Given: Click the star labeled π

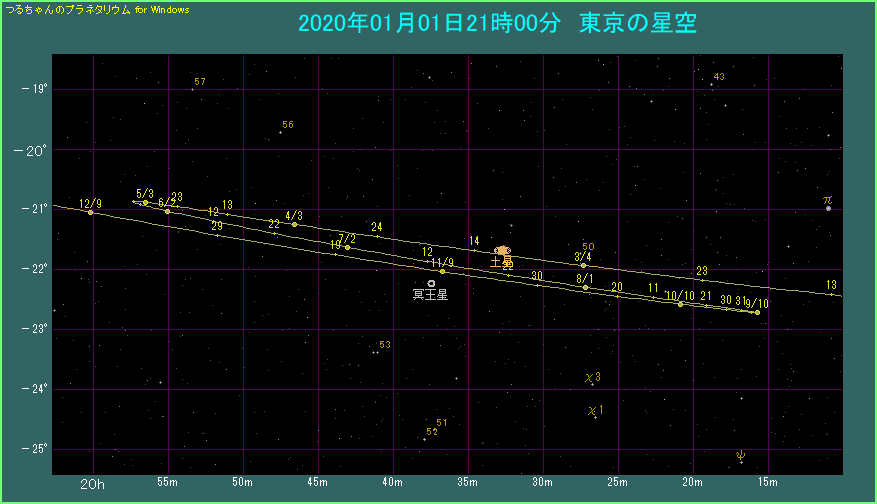Looking at the screenshot, I should pyautogui.click(x=828, y=208).
